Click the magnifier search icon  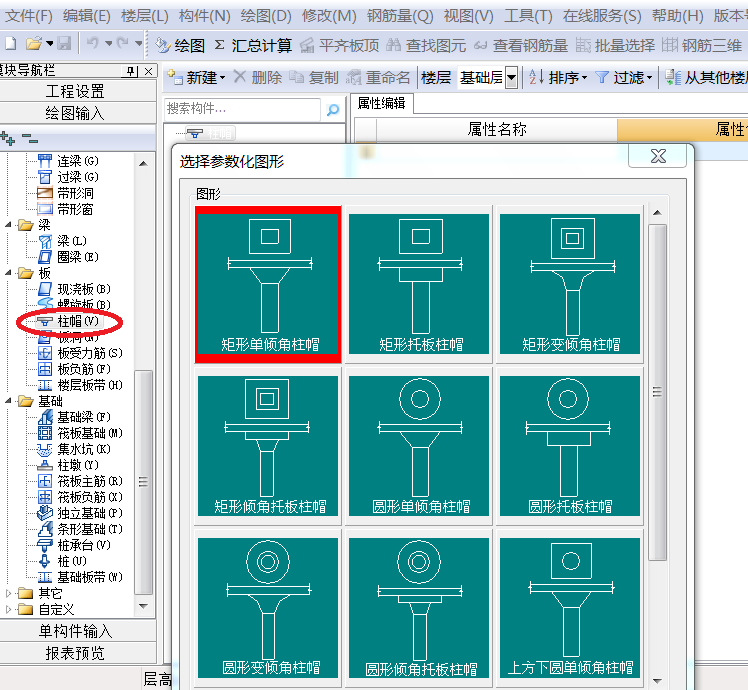tap(332, 110)
